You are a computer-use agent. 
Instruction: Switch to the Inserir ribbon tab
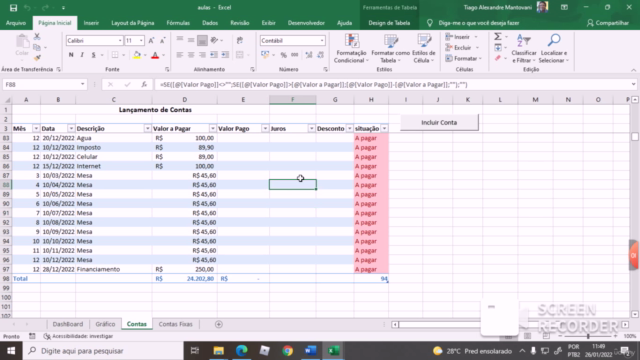pos(91,23)
